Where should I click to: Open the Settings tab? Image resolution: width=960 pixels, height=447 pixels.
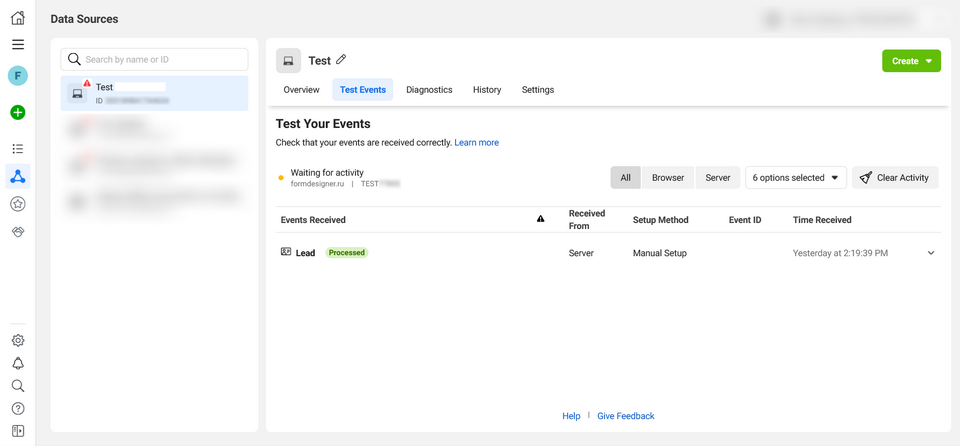coord(538,89)
